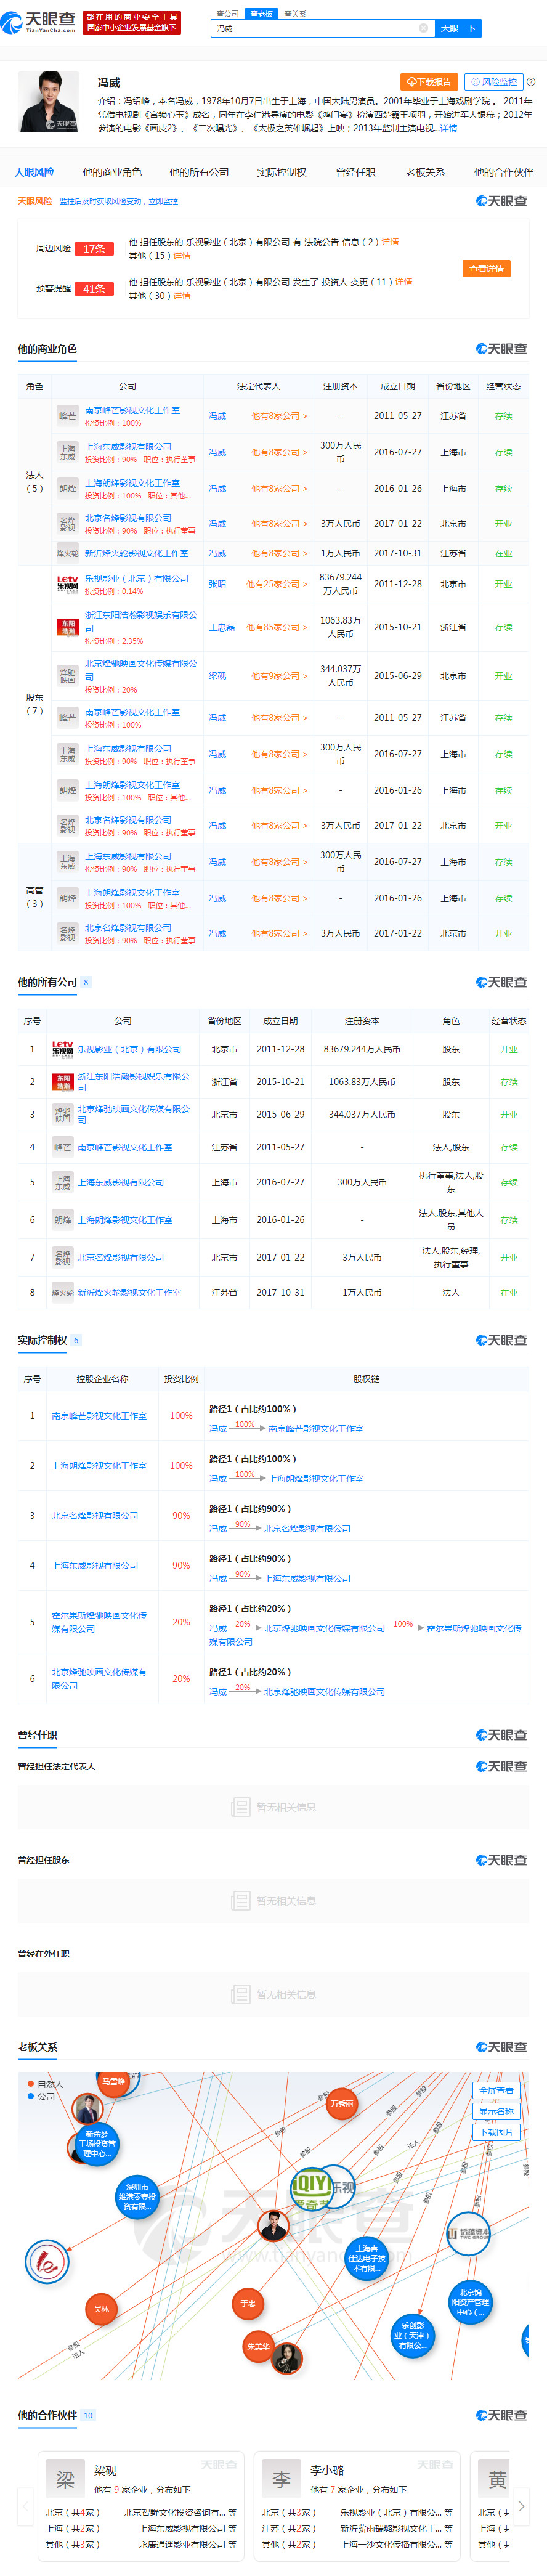Expand 他有25家公司 next to 张昭

coord(277,584)
